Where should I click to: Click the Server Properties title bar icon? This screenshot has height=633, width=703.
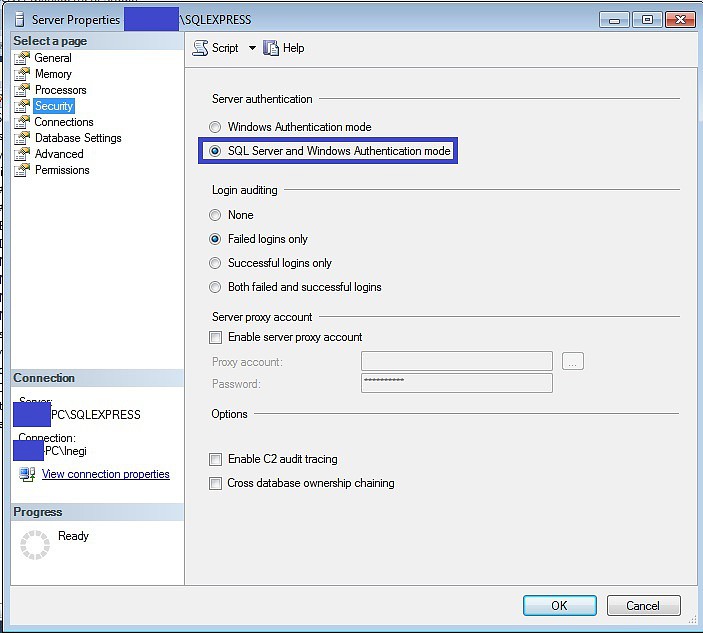19,20
